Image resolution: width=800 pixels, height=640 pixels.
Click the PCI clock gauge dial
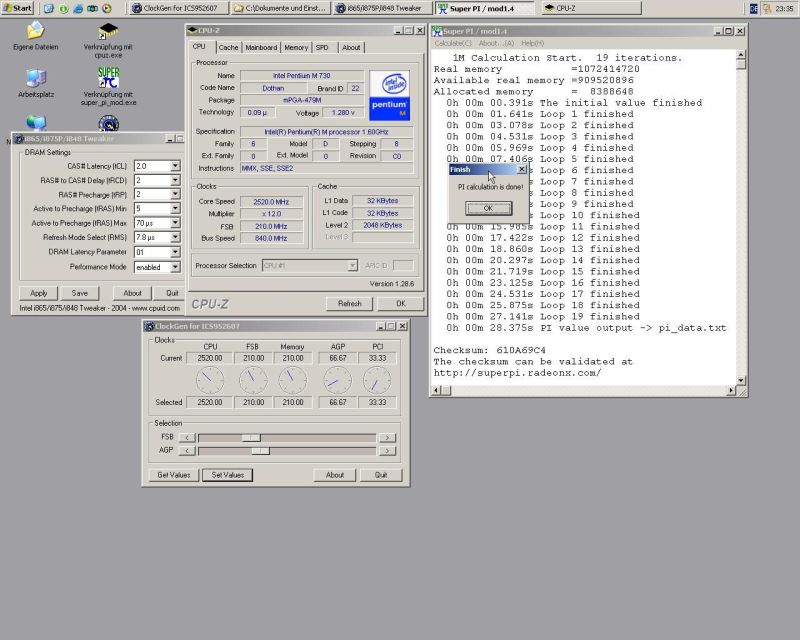tap(377, 380)
